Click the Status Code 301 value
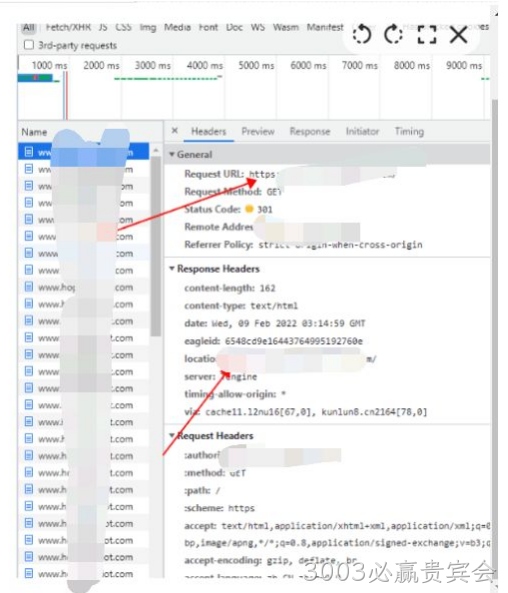 click(x=265, y=210)
